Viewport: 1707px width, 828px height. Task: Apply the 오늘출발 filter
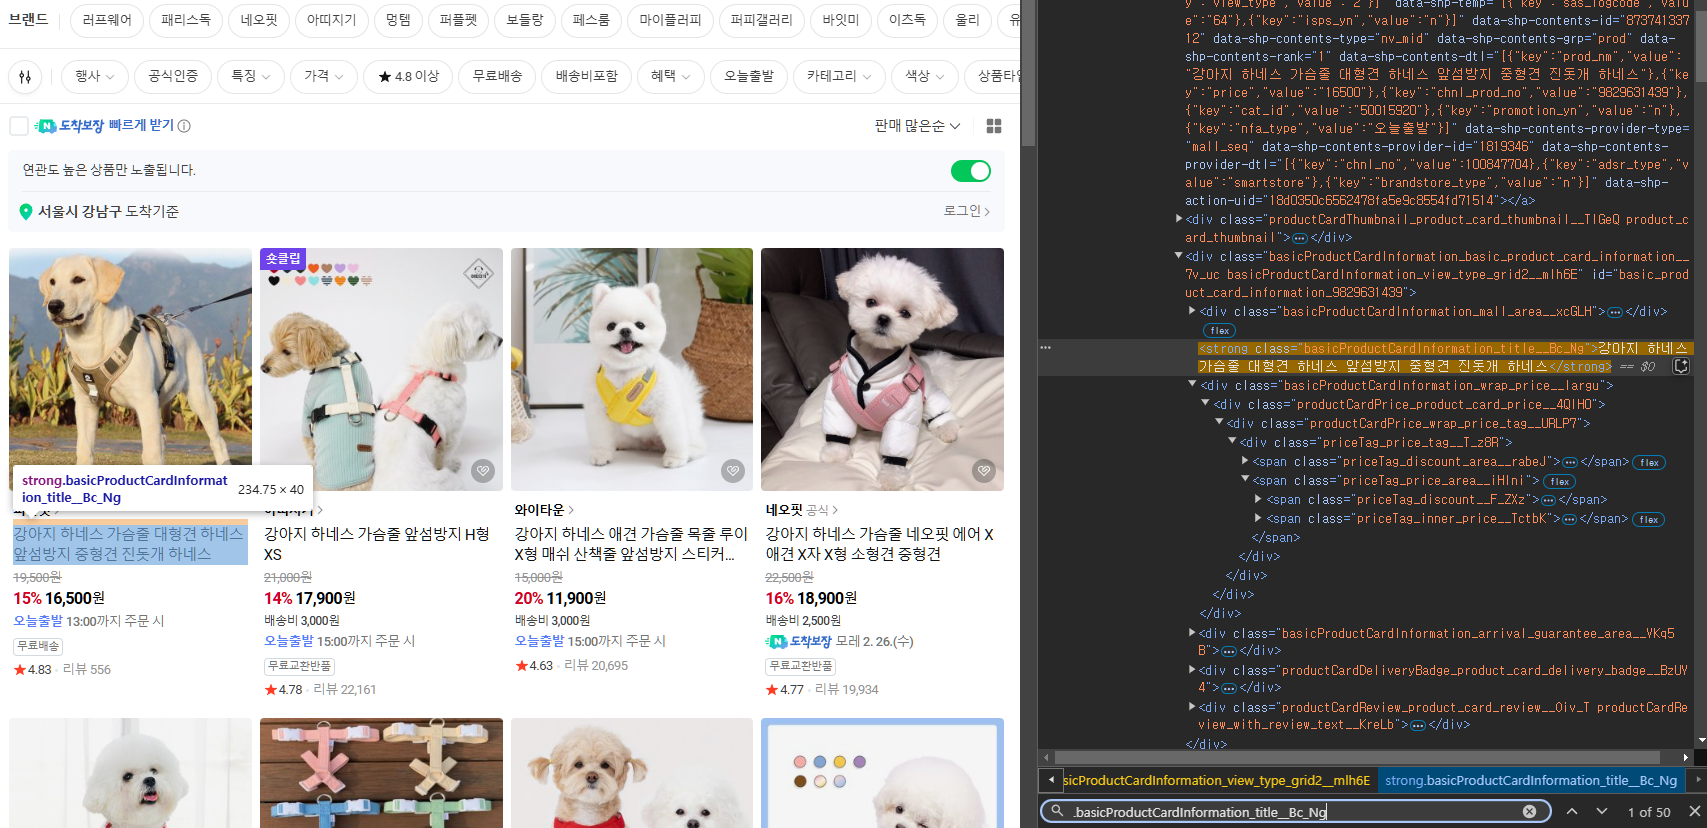point(749,76)
